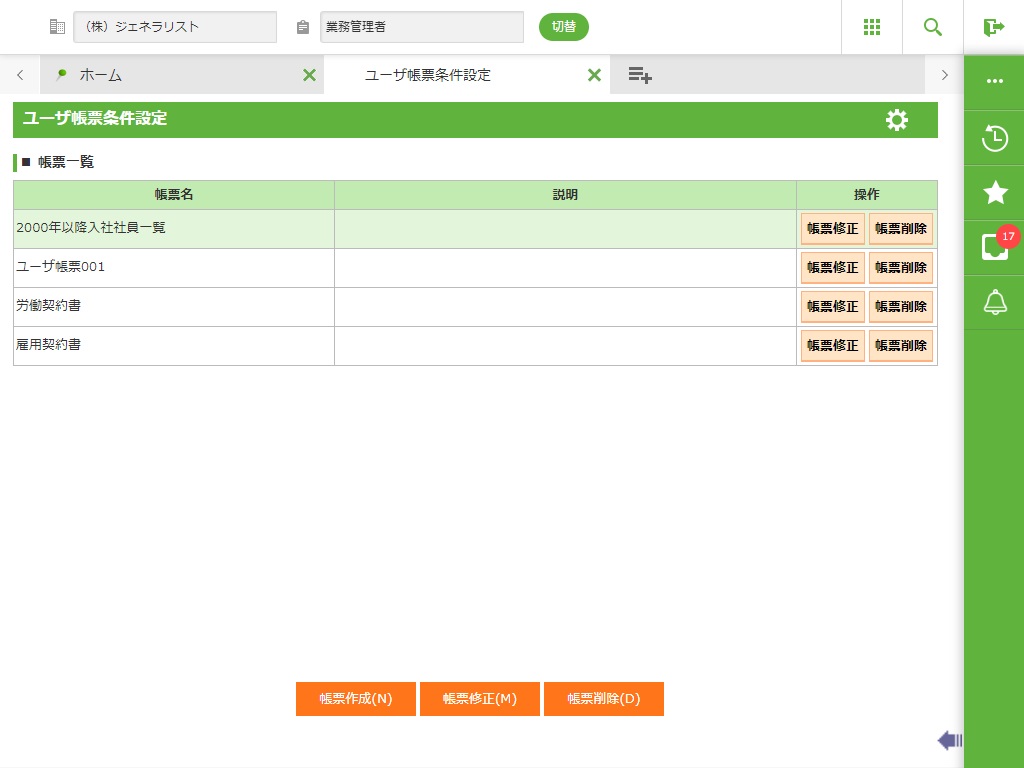Click the 帳票作成(N) button

click(x=356, y=699)
